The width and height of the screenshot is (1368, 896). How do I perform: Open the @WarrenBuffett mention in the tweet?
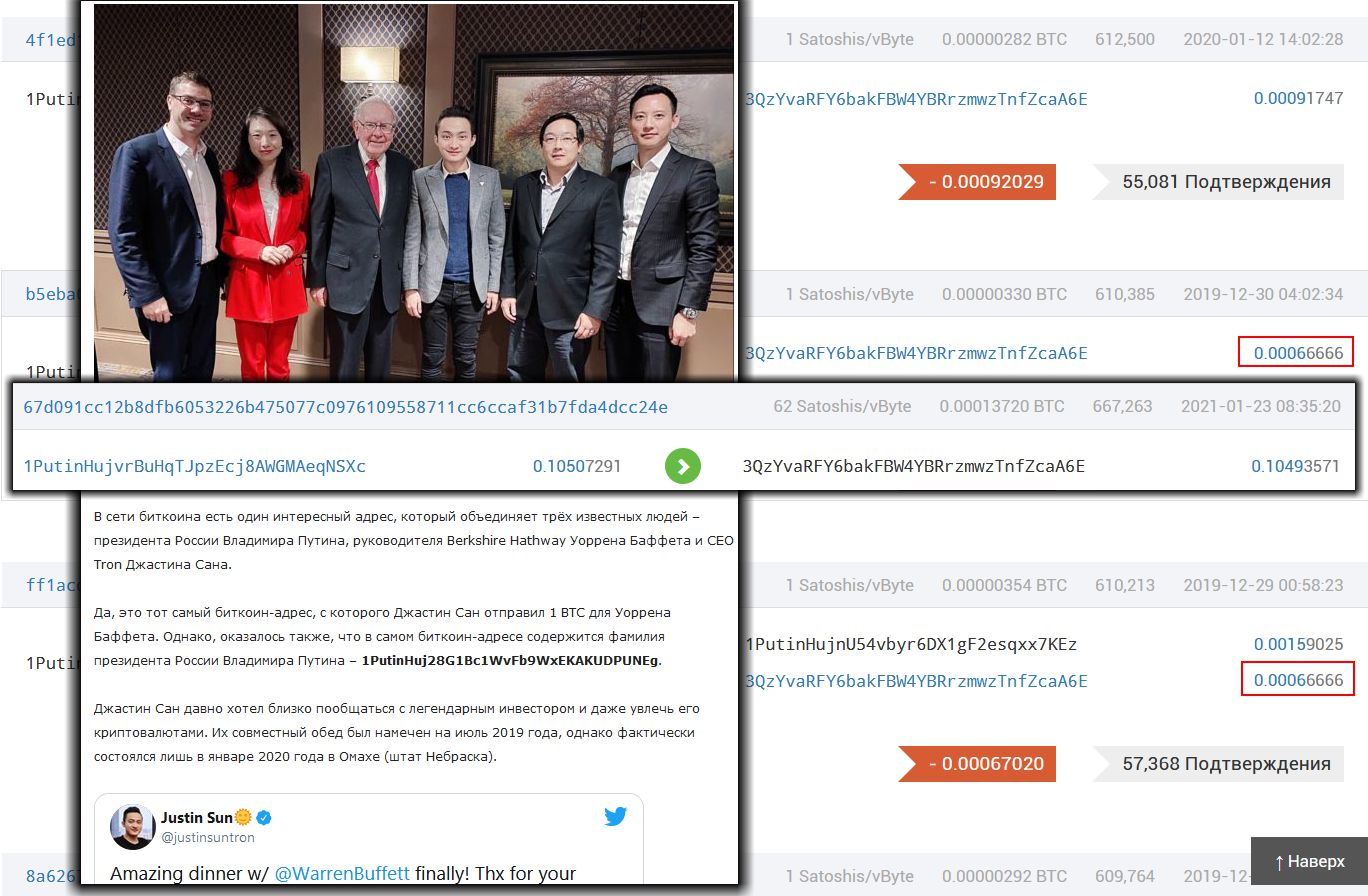click(342, 873)
